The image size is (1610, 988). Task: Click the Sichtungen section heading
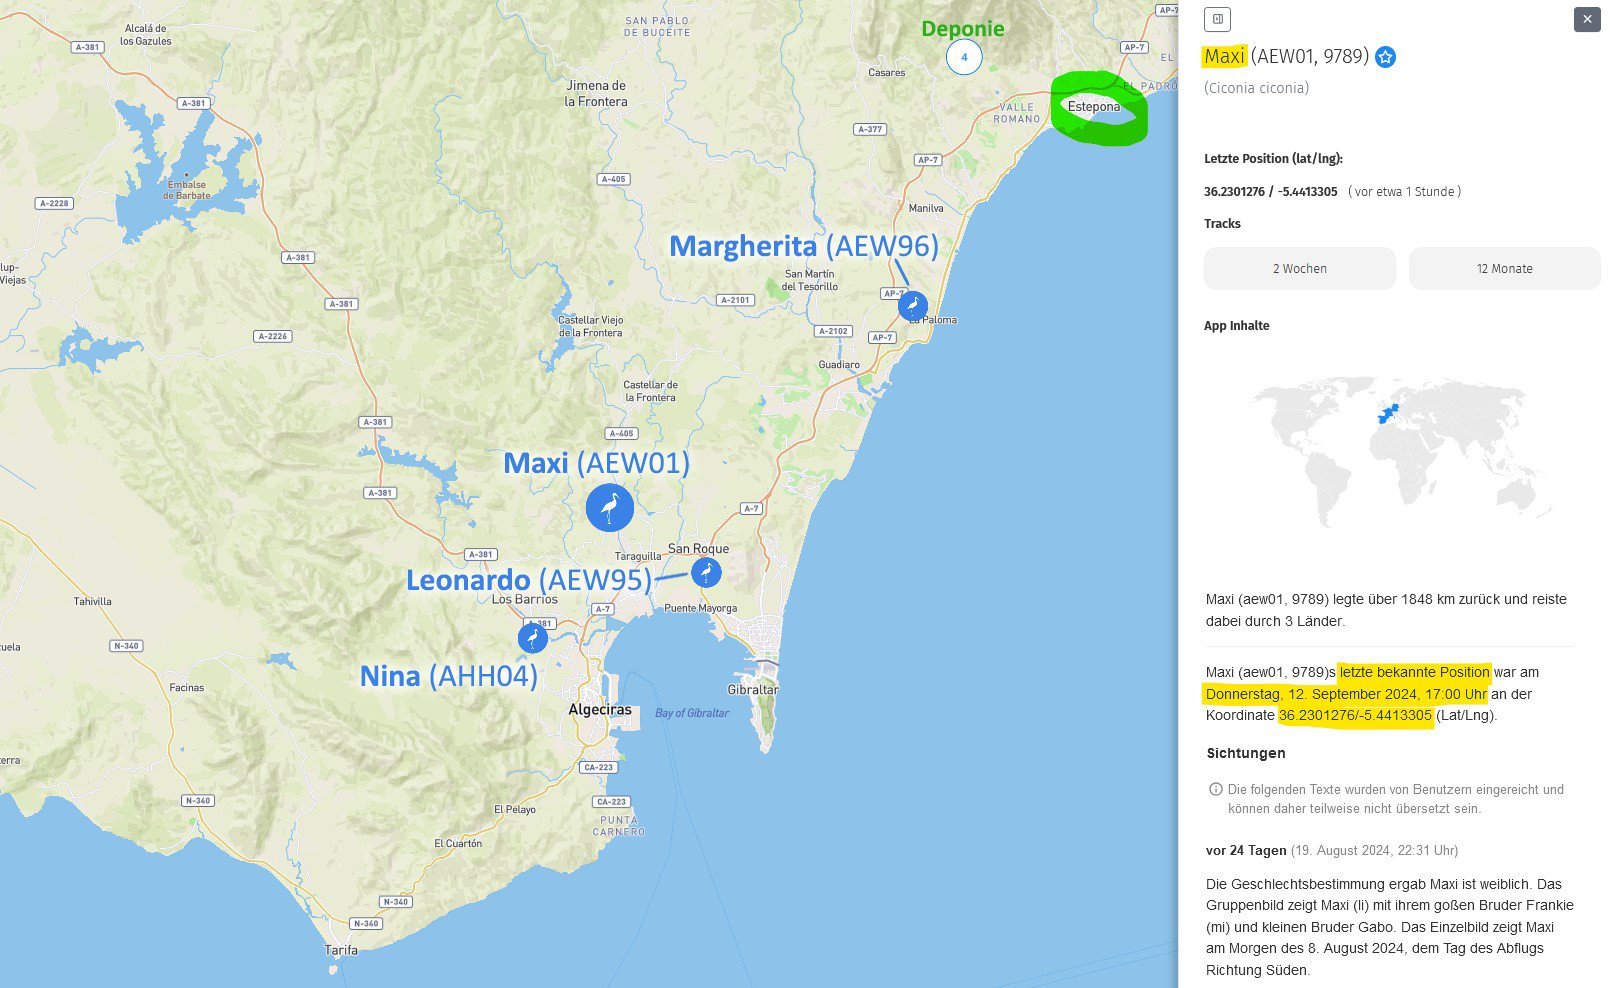[1245, 753]
